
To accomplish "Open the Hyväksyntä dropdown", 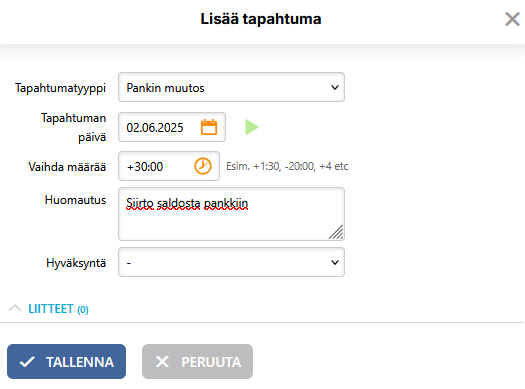I will tap(231, 262).
